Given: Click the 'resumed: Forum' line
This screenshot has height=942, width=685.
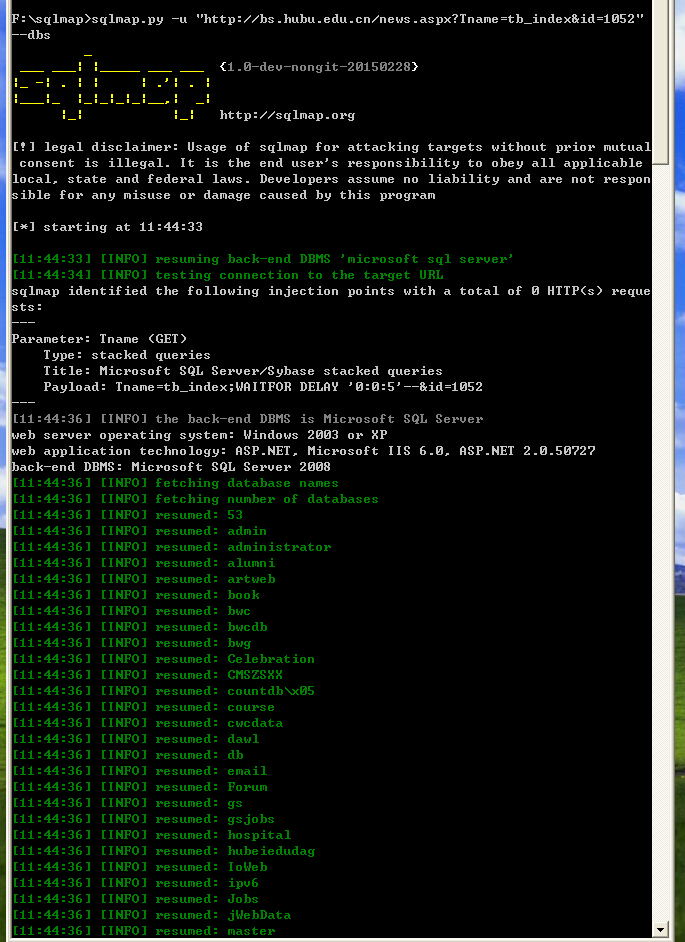Looking at the screenshot, I should [139, 787].
